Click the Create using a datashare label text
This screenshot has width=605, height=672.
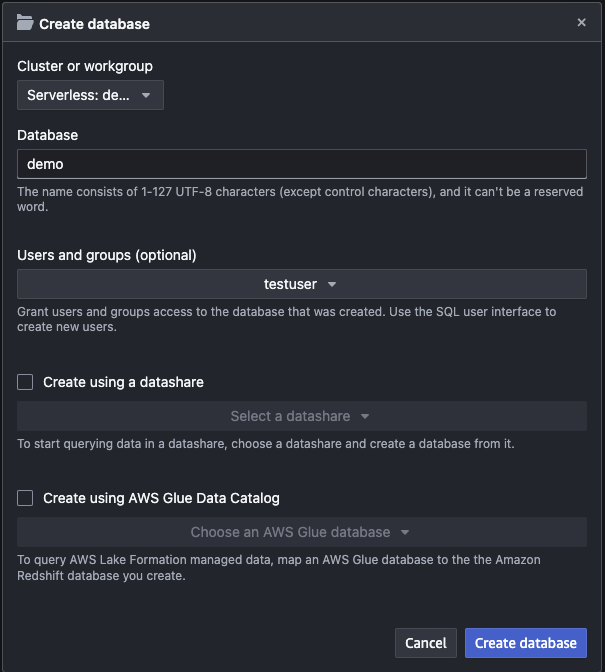(123, 382)
